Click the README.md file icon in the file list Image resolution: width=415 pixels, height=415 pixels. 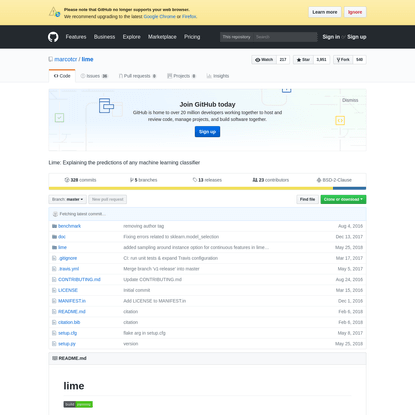[x=54, y=311]
